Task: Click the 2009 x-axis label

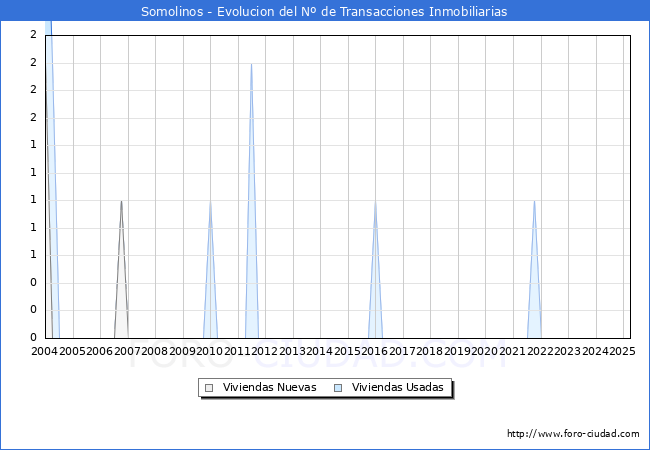Action: click(182, 351)
